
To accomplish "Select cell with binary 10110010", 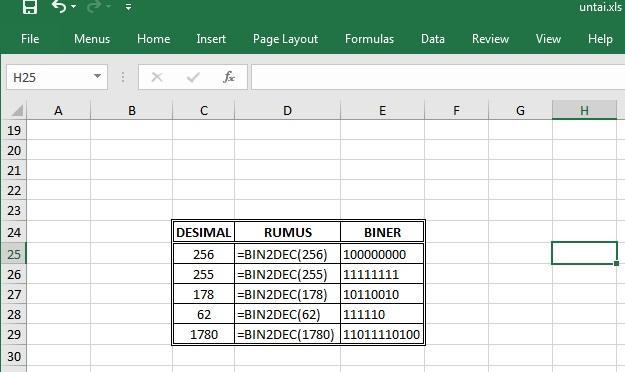I will coord(382,294).
